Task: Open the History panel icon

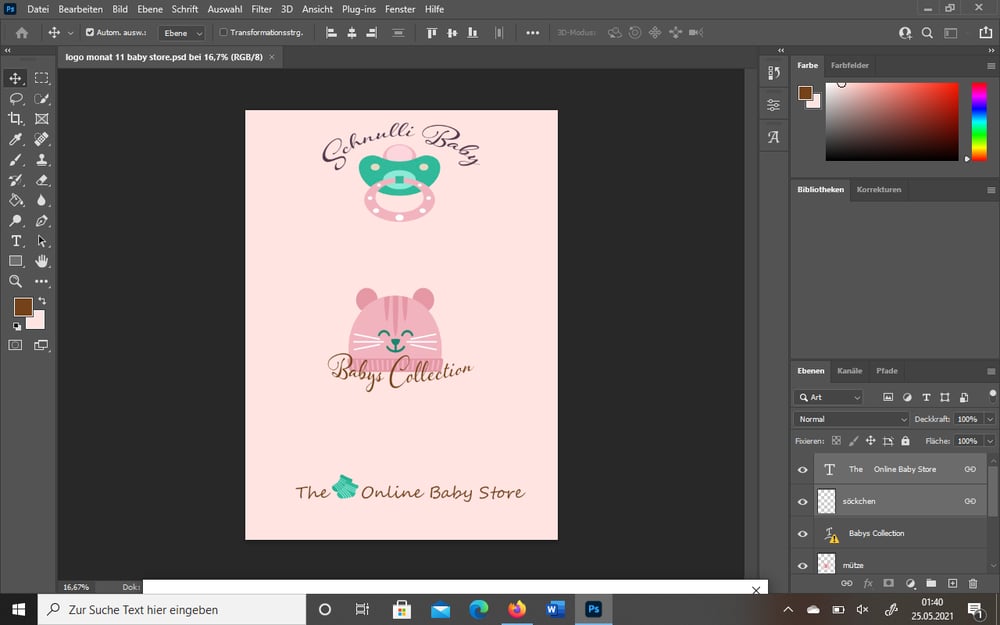Action: tap(774, 73)
